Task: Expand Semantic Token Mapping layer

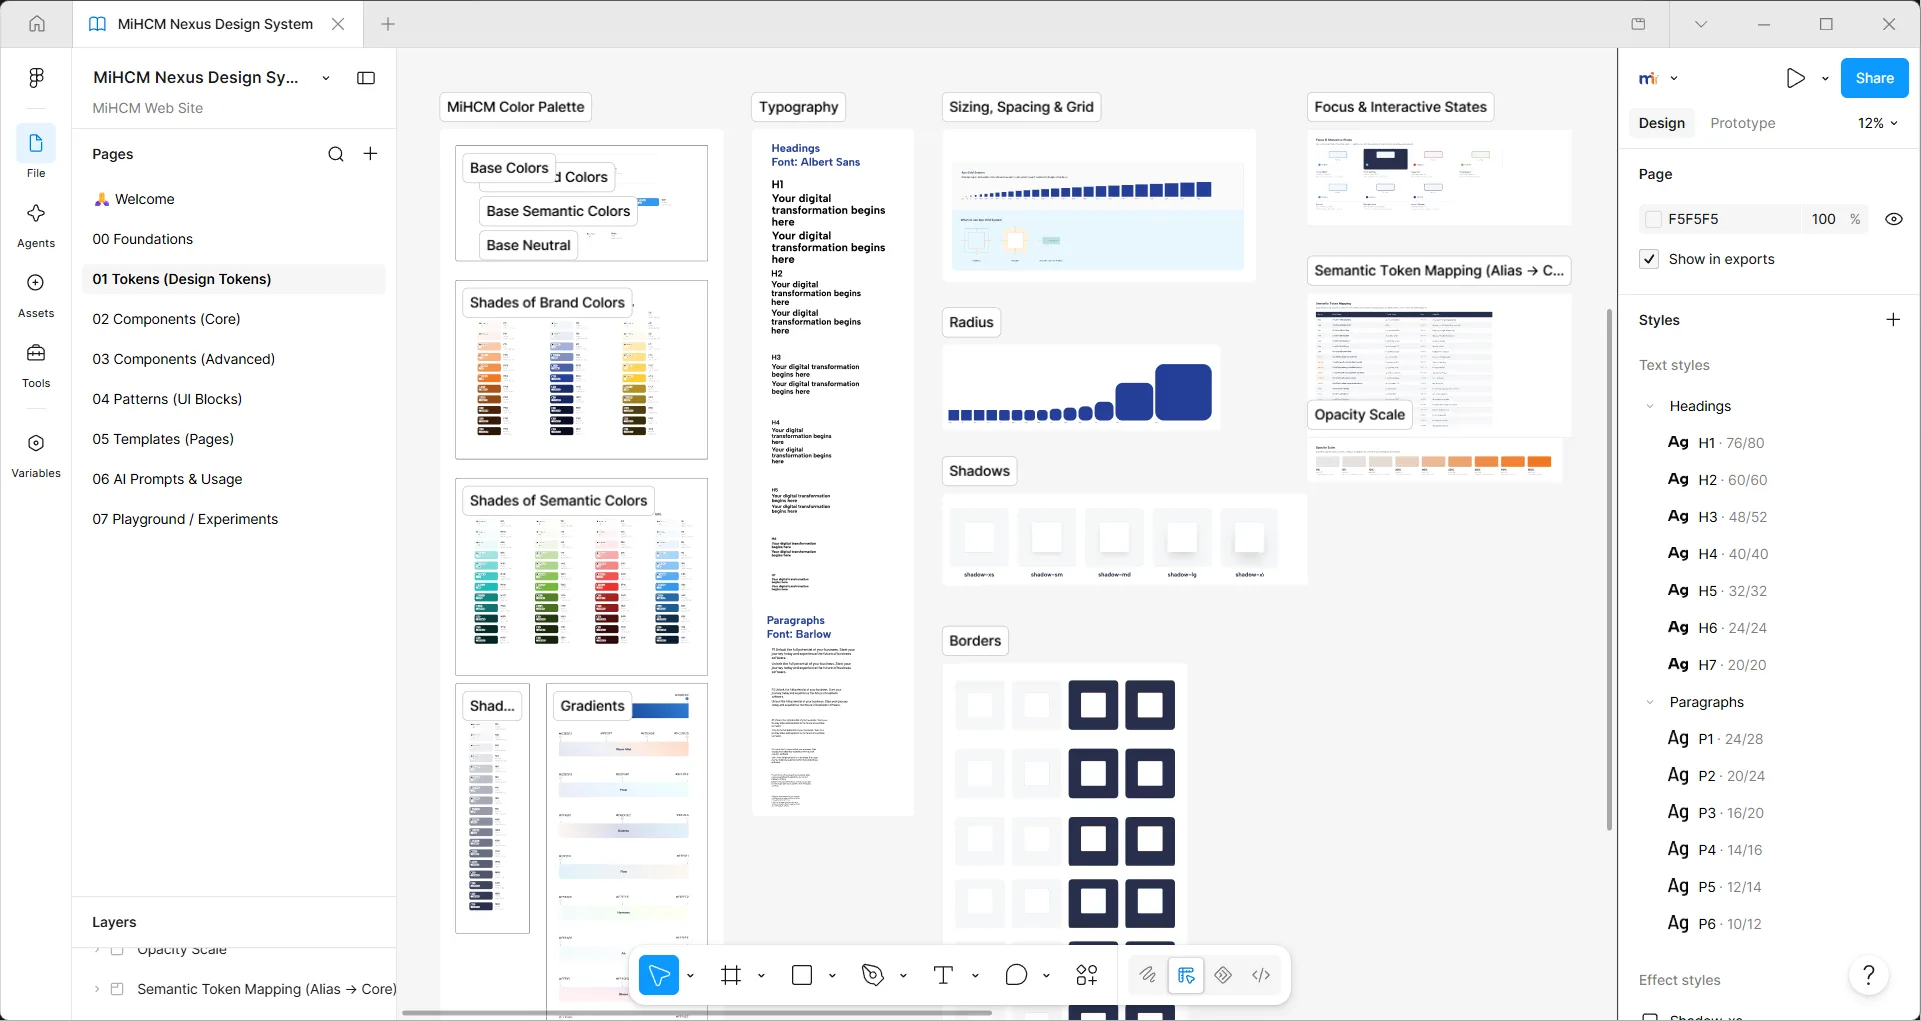Action: [x=97, y=989]
